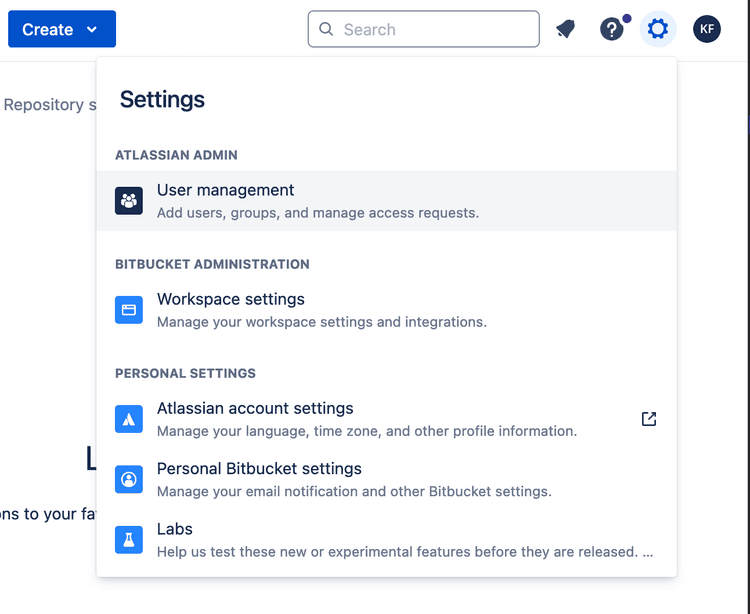Screen dimensions: 750x614
Task: Click the Atlassian logo icon
Action: click(x=129, y=419)
